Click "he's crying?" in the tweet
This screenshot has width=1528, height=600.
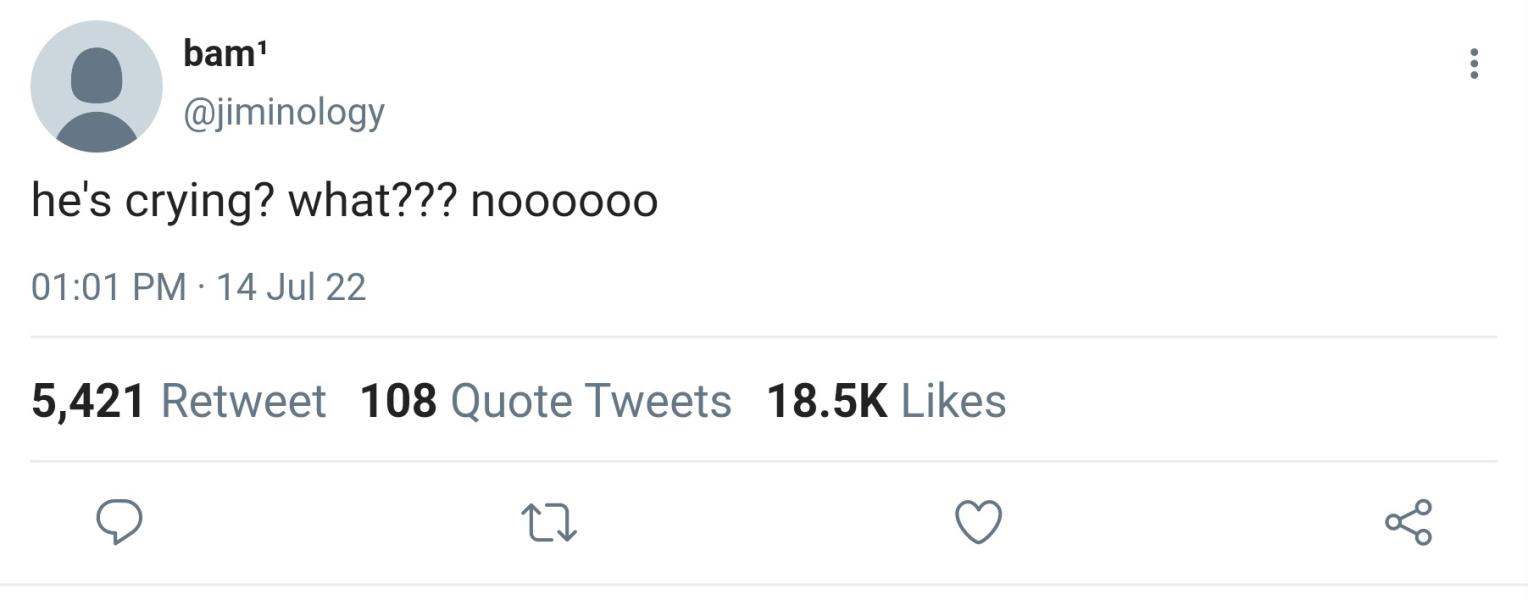pyautogui.click(x=154, y=201)
